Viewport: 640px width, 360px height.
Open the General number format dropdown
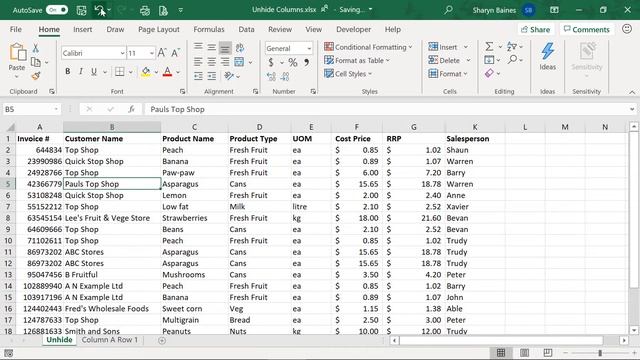pyautogui.click(x=309, y=49)
